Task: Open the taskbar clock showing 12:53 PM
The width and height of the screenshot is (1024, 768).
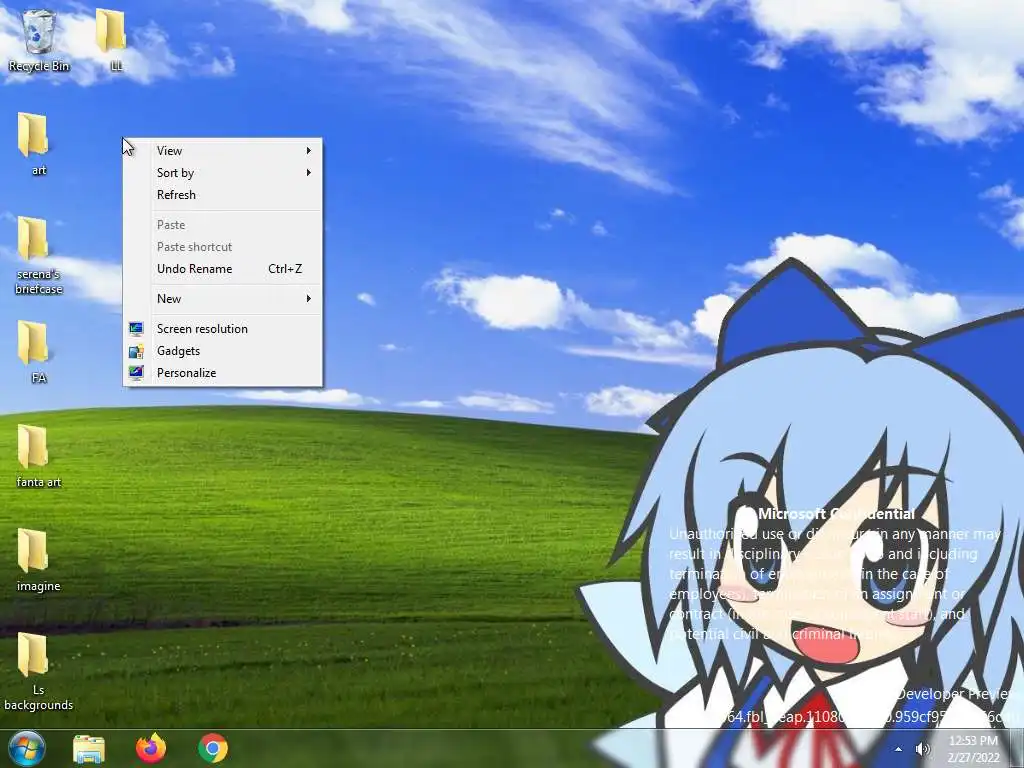Action: pyautogui.click(x=974, y=749)
